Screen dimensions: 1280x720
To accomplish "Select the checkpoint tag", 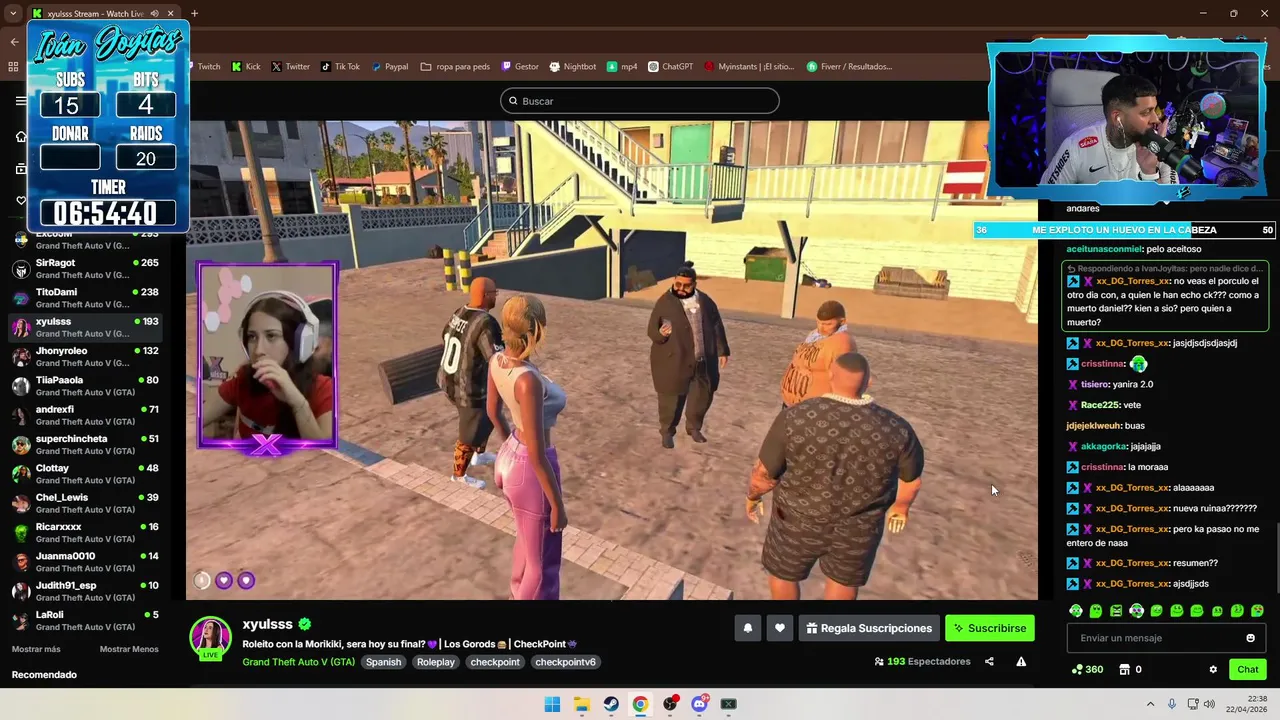I will click(x=495, y=662).
